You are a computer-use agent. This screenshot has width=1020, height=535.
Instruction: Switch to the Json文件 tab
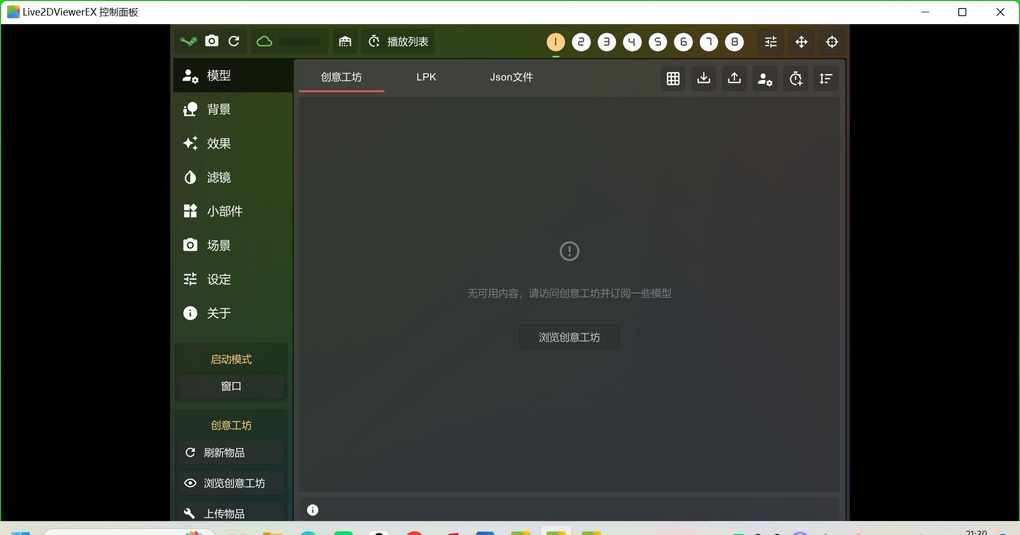coord(511,77)
